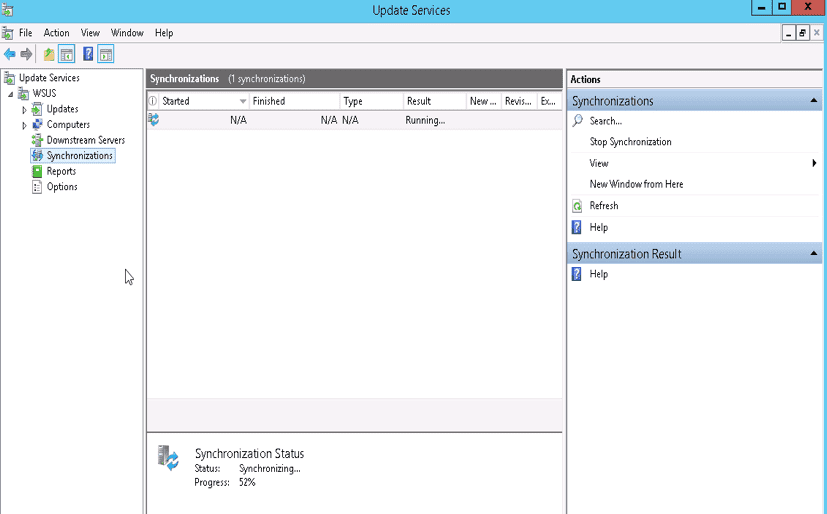Expand the Updates tree node arrow
The height and width of the screenshot is (514, 827).
click(25, 109)
